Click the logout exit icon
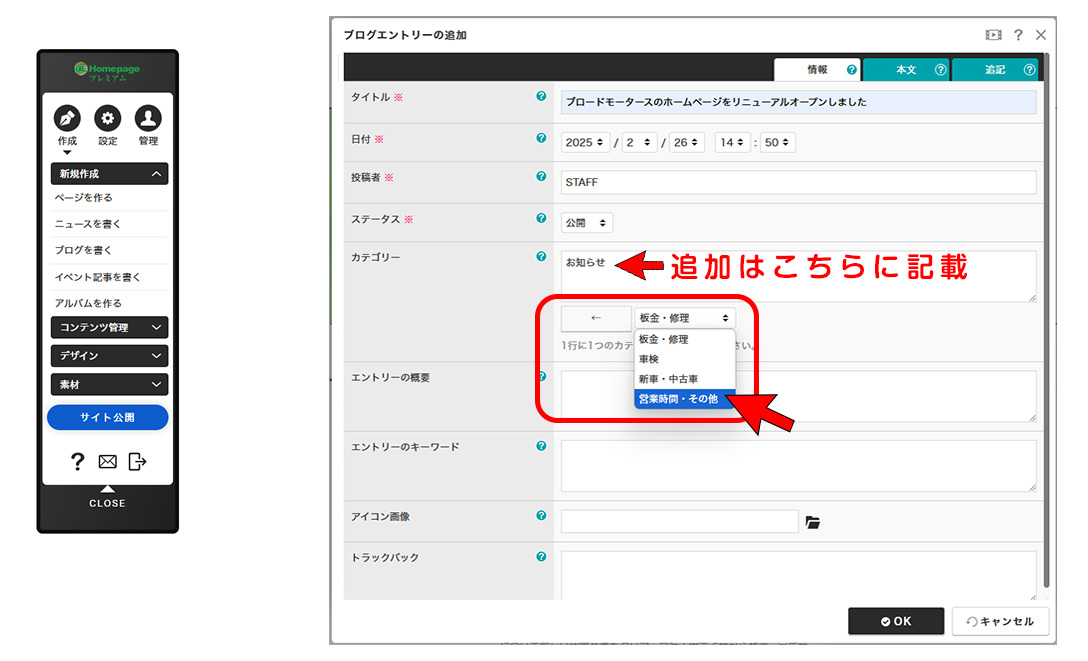This screenshot has height=661, width=1088. (x=137, y=462)
